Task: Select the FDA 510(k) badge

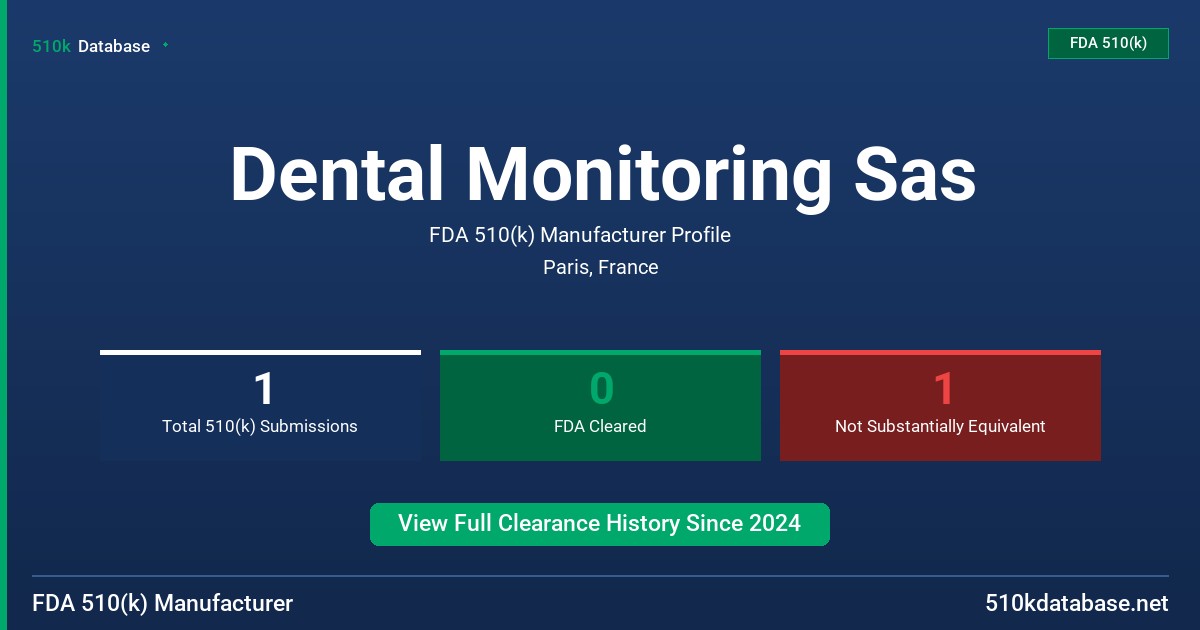Action: (1108, 43)
